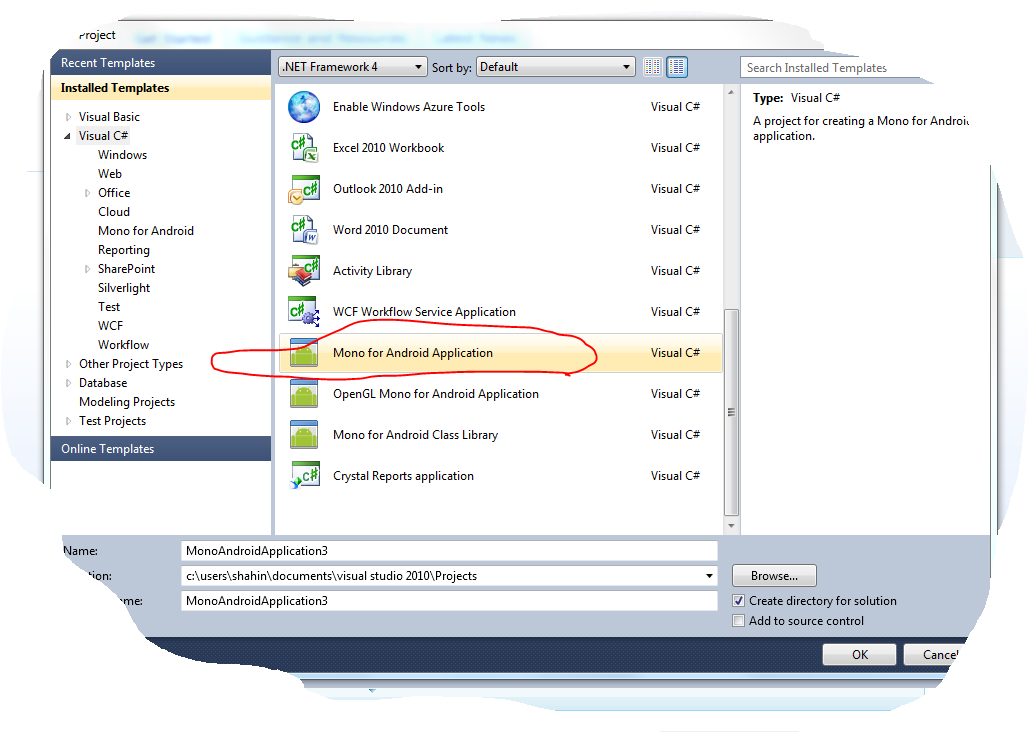Select Web under Visual C#

[110, 174]
